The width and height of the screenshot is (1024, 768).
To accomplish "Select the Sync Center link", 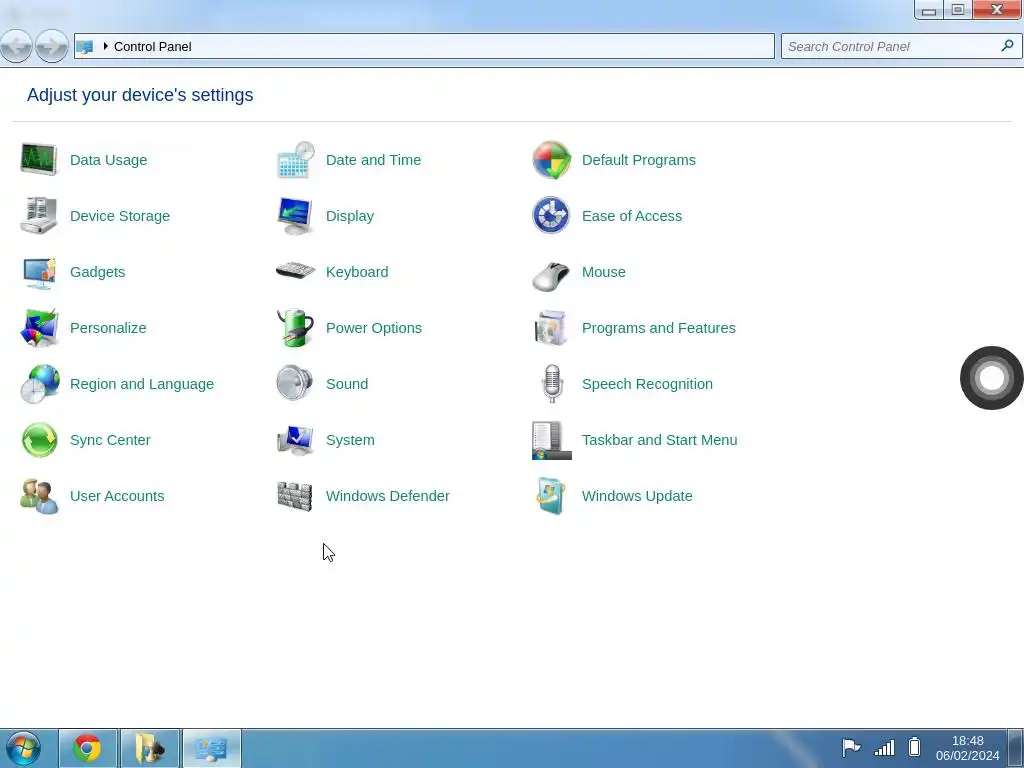I will 110,441.
